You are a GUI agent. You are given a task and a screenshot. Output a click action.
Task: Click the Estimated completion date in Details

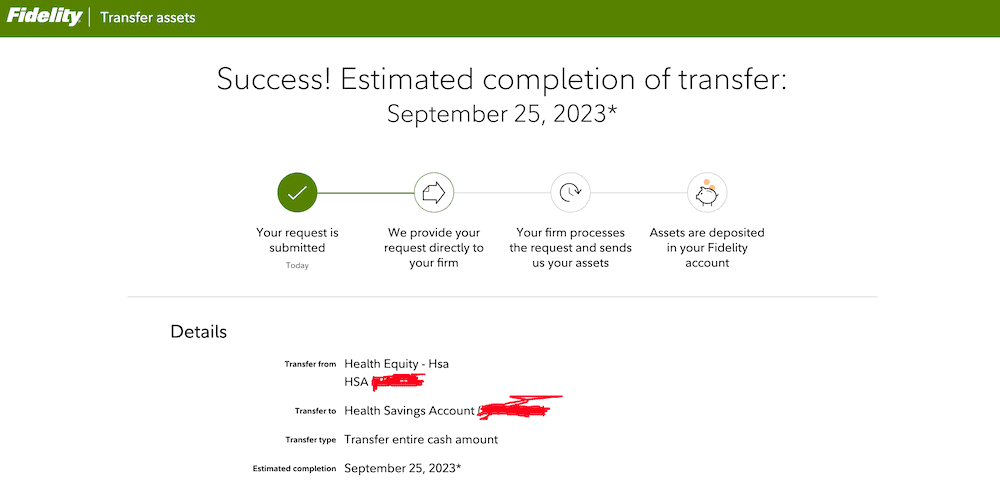402,468
